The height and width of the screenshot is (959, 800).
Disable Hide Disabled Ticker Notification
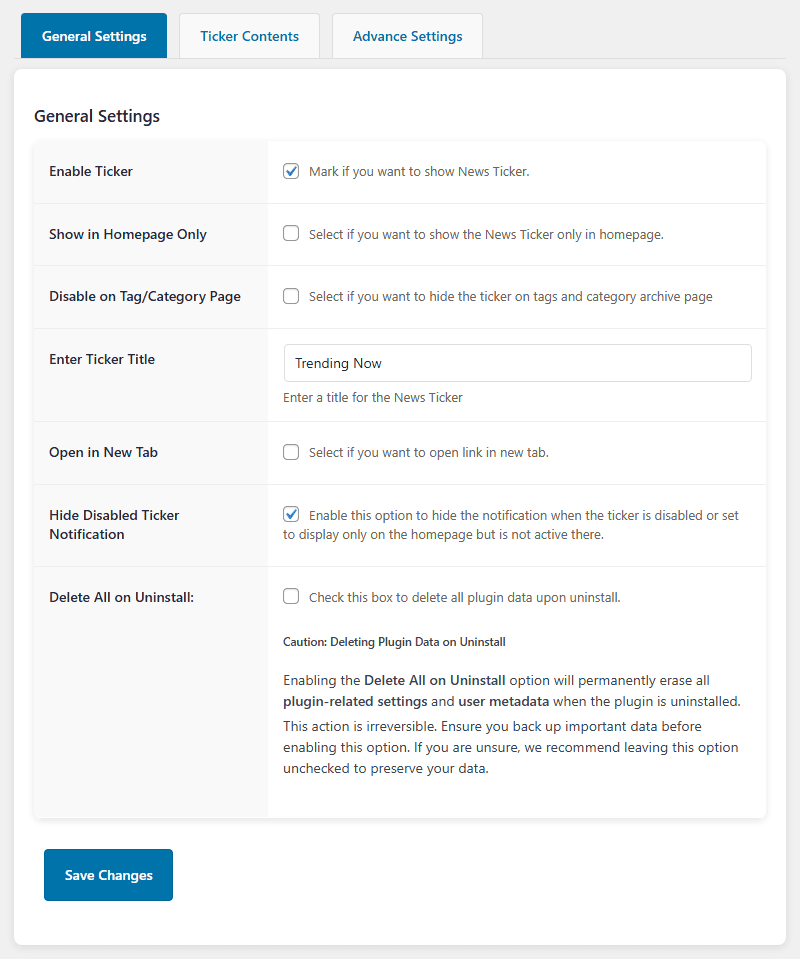(x=290, y=514)
